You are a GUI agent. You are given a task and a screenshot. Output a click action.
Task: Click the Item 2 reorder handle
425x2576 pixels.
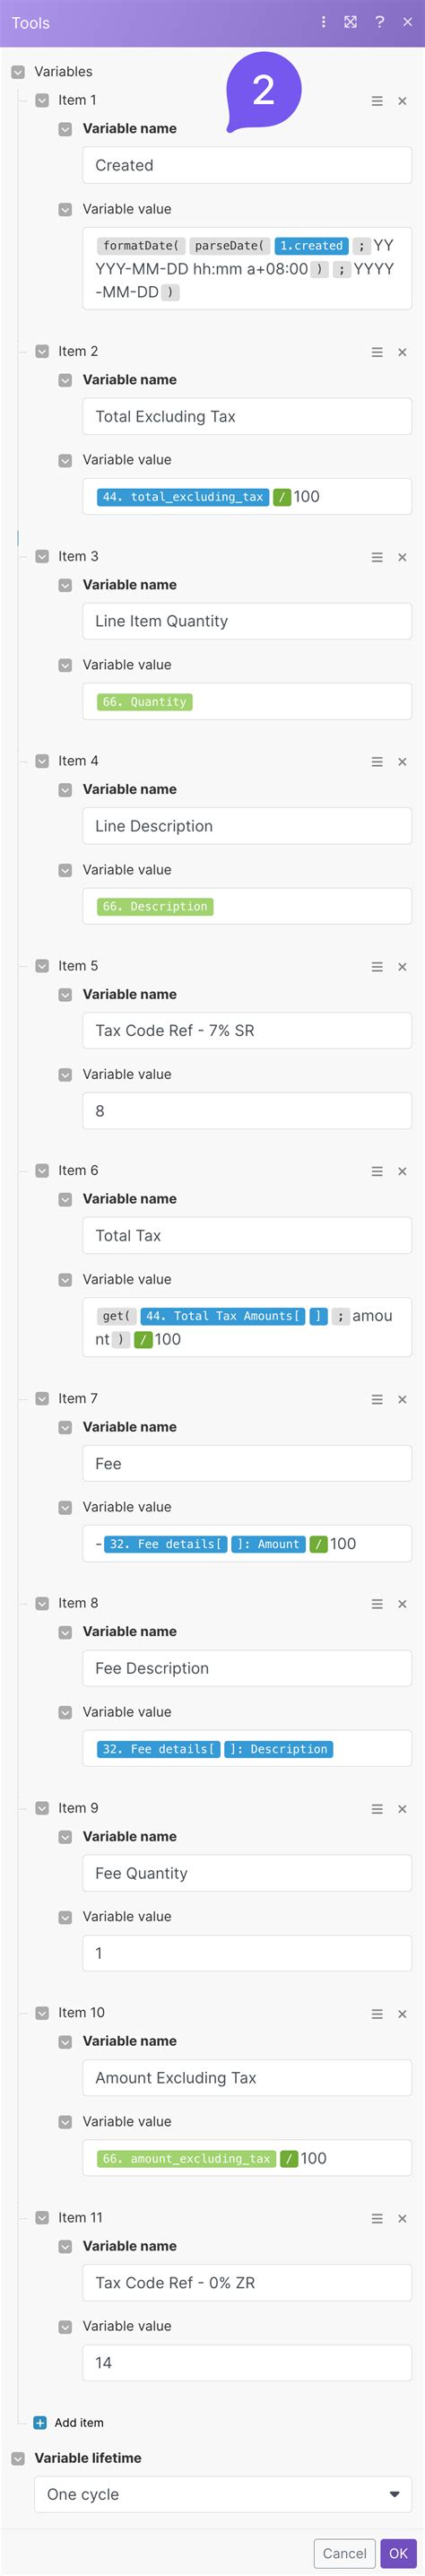coord(377,352)
